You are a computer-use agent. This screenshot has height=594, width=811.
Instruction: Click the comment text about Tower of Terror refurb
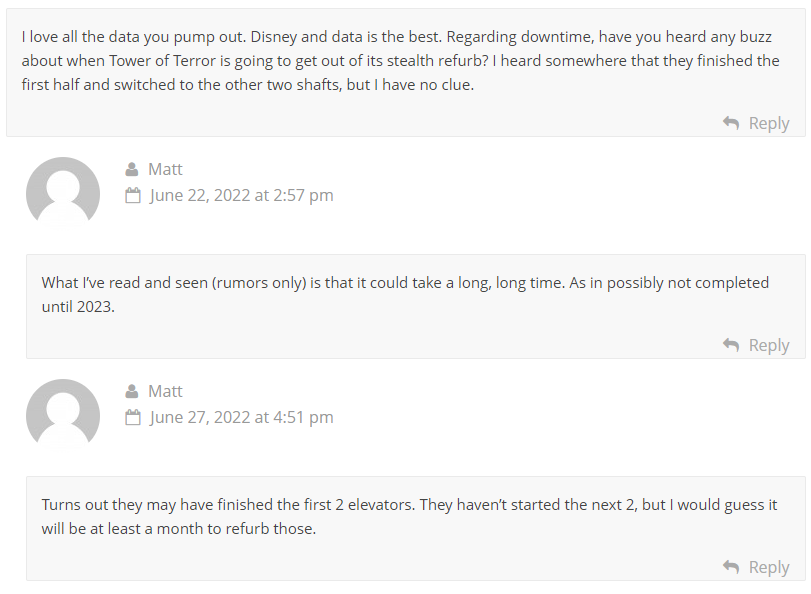[x=400, y=61]
